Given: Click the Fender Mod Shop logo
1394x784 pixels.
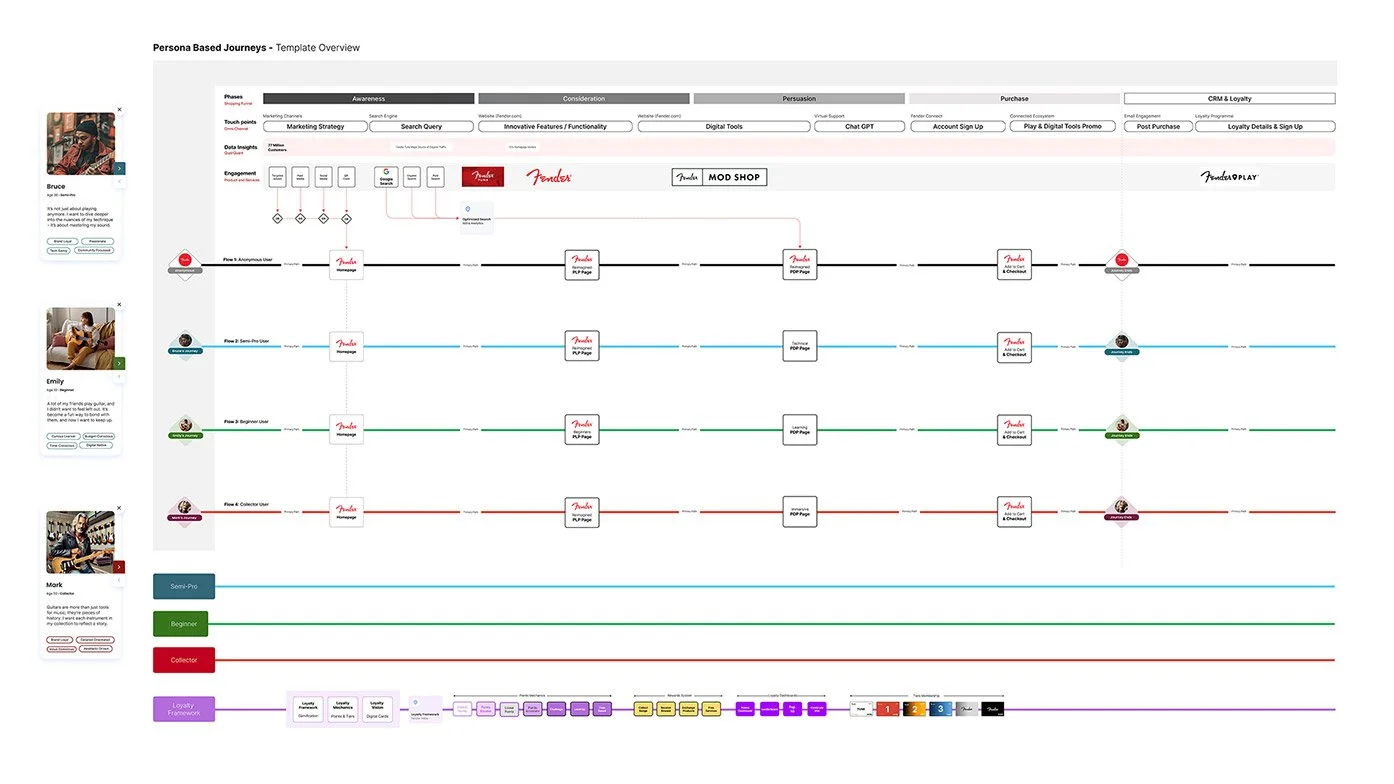Looking at the screenshot, I should click(720, 177).
